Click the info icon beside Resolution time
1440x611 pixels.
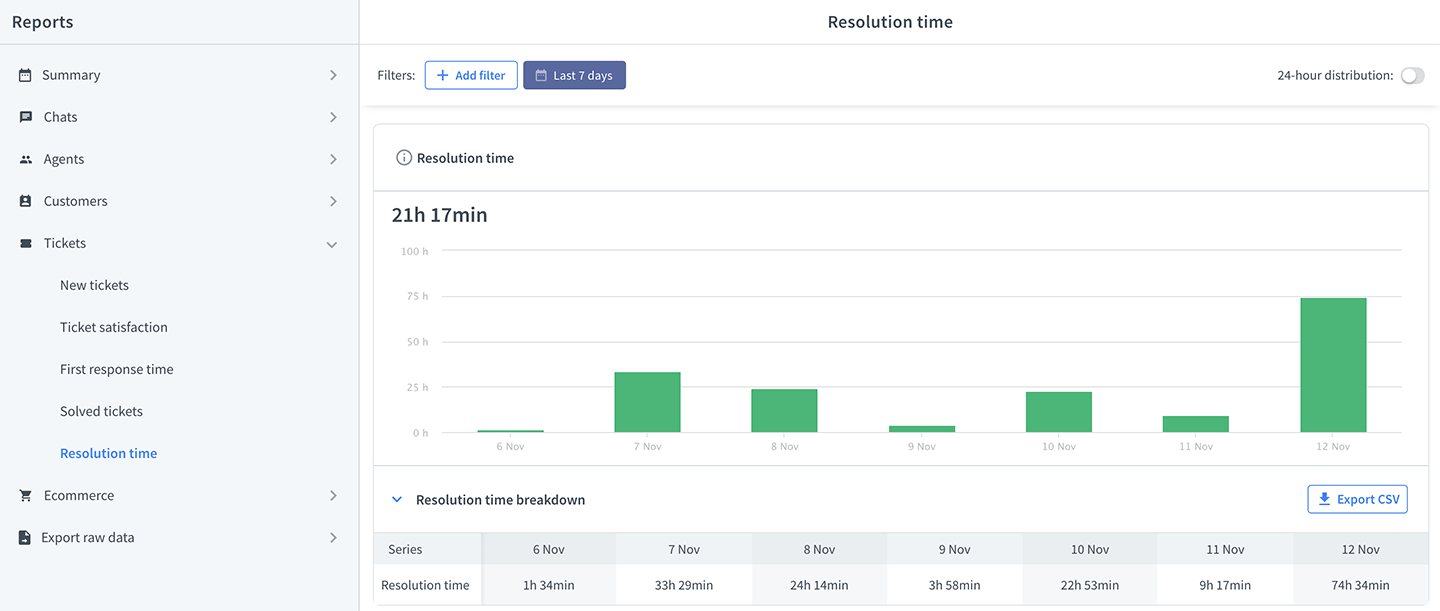(404, 158)
